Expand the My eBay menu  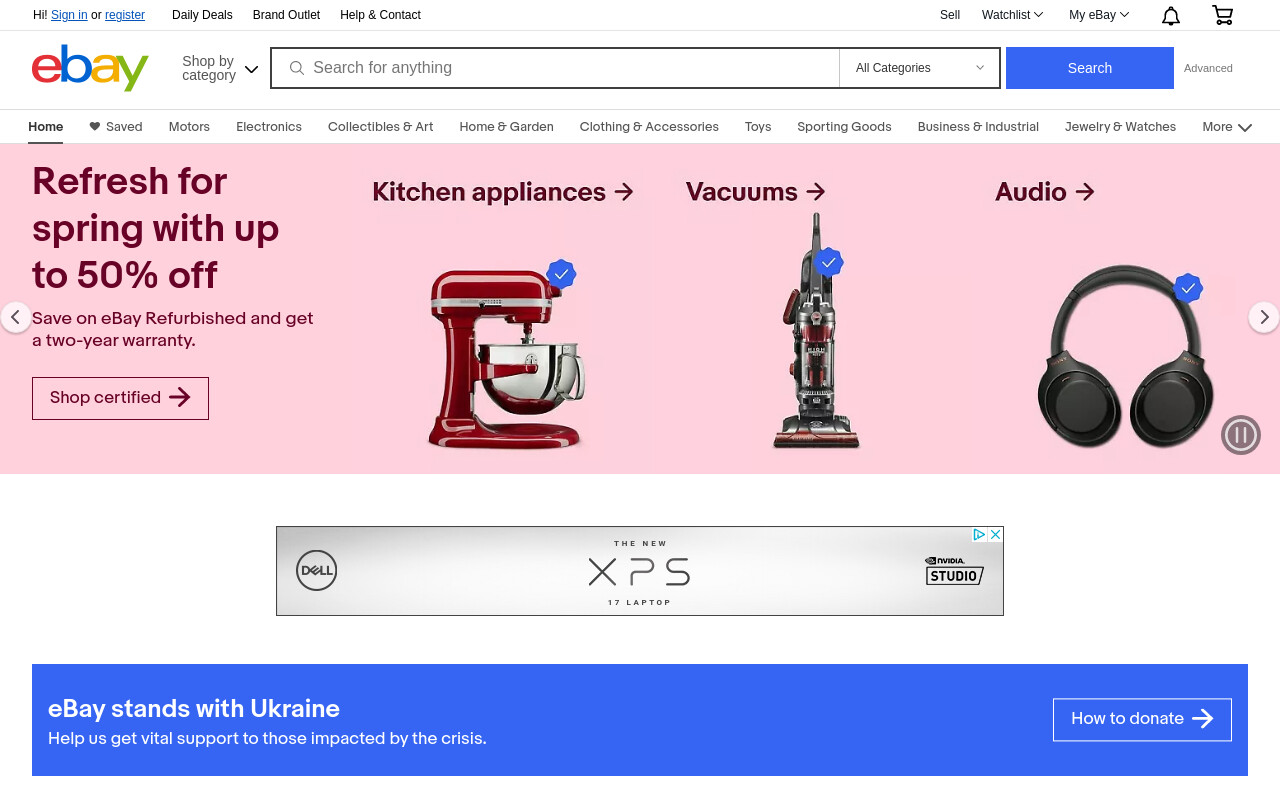pos(1099,15)
